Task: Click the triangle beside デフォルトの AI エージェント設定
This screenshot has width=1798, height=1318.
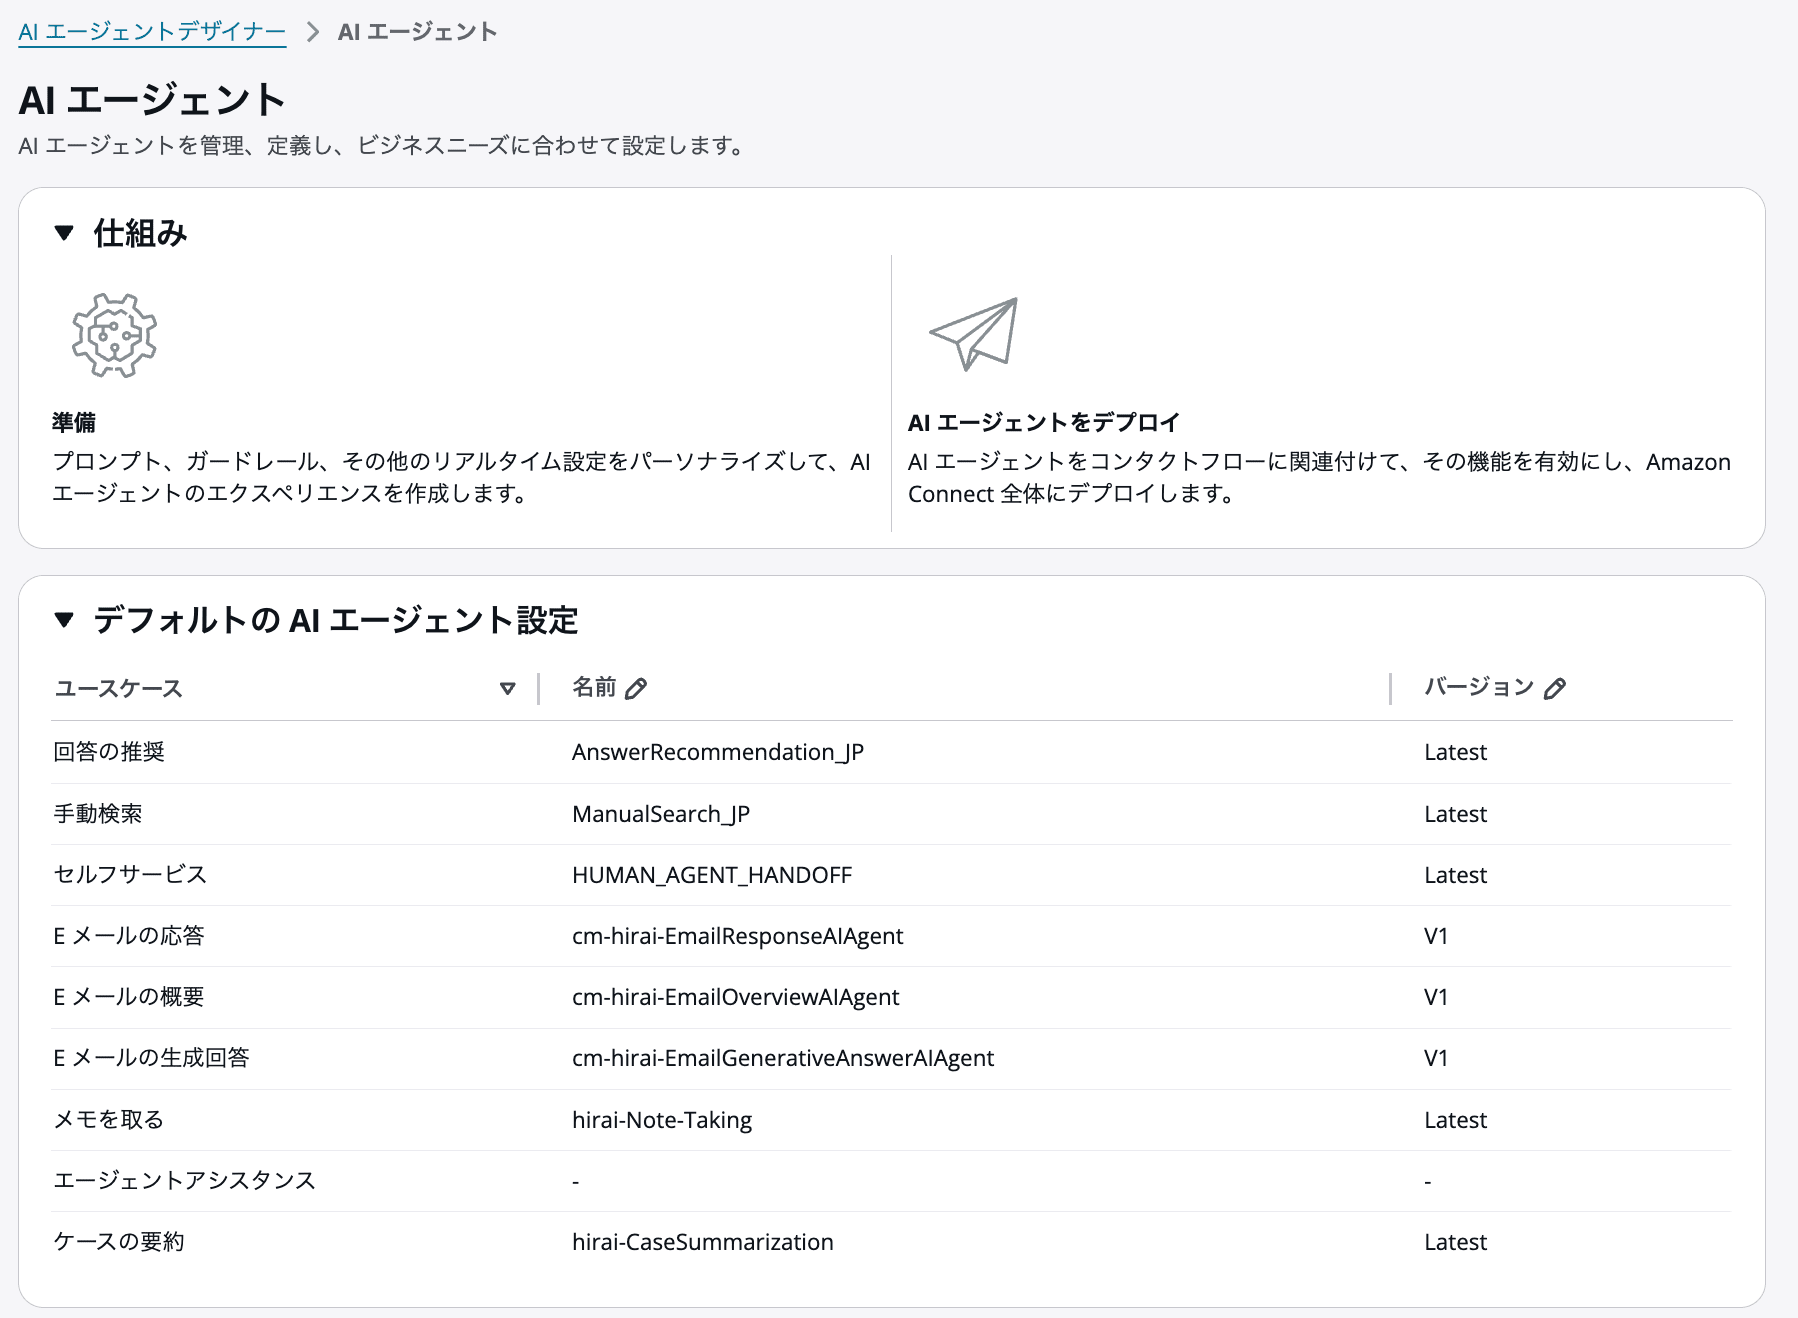Action: (64, 621)
